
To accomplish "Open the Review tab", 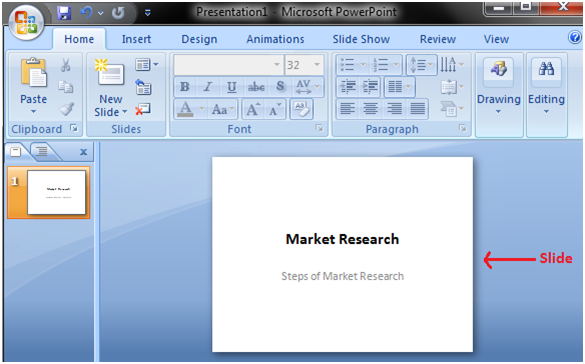I will point(438,39).
